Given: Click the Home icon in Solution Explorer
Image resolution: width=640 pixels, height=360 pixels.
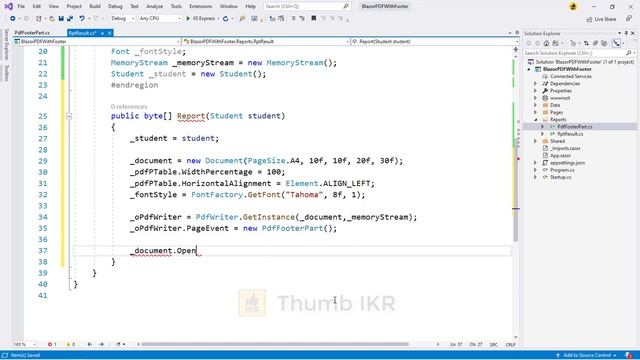Looking at the screenshot, I should (546, 43).
